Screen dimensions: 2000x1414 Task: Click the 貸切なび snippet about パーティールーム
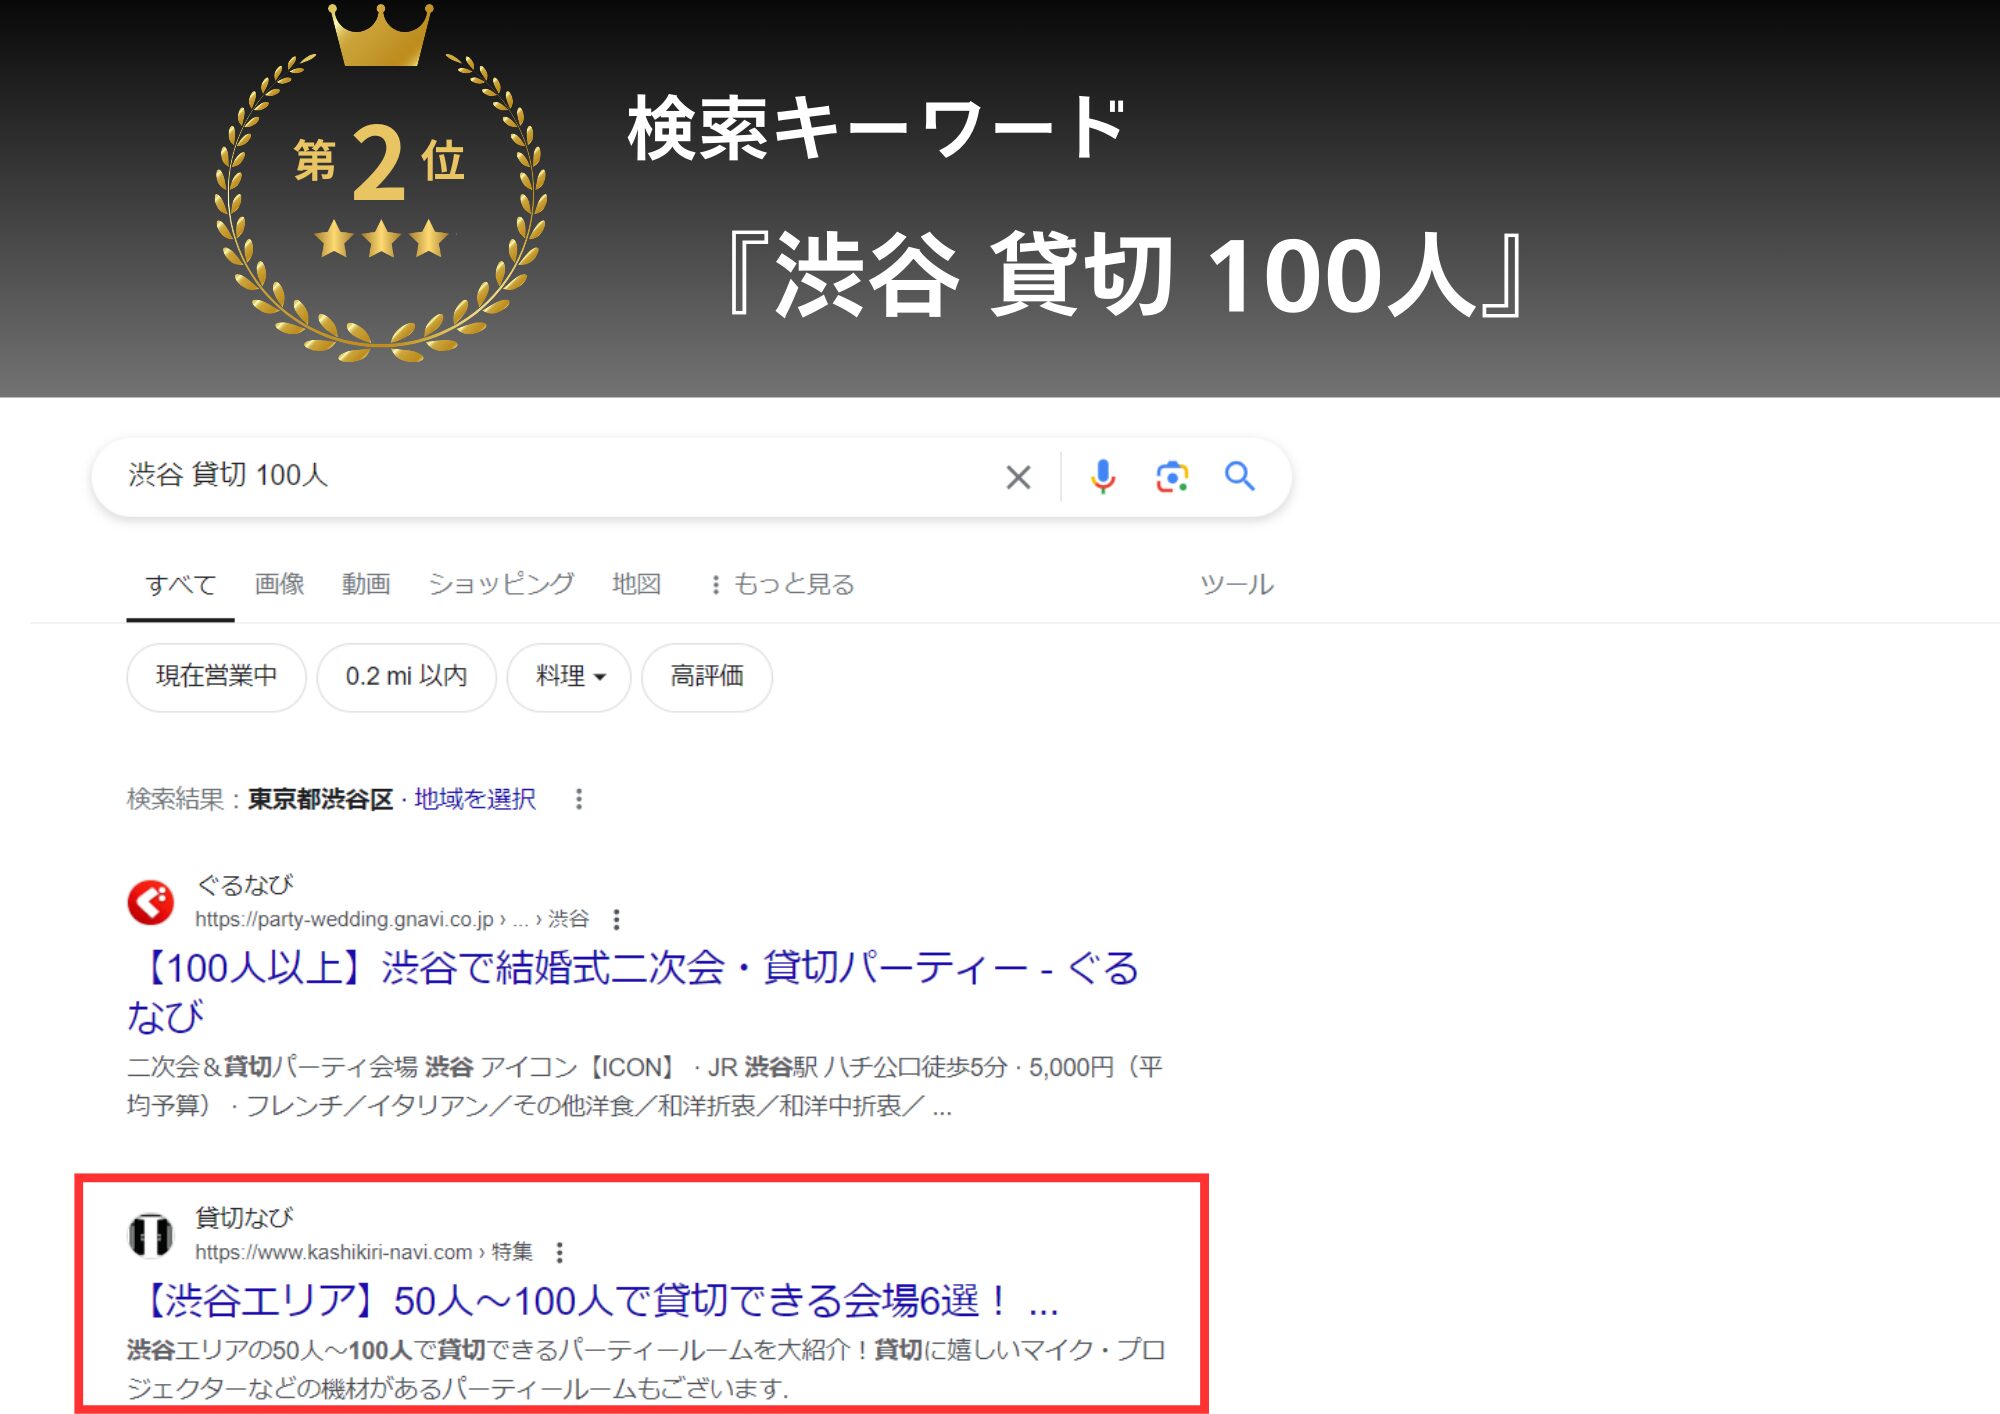click(646, 1369)
